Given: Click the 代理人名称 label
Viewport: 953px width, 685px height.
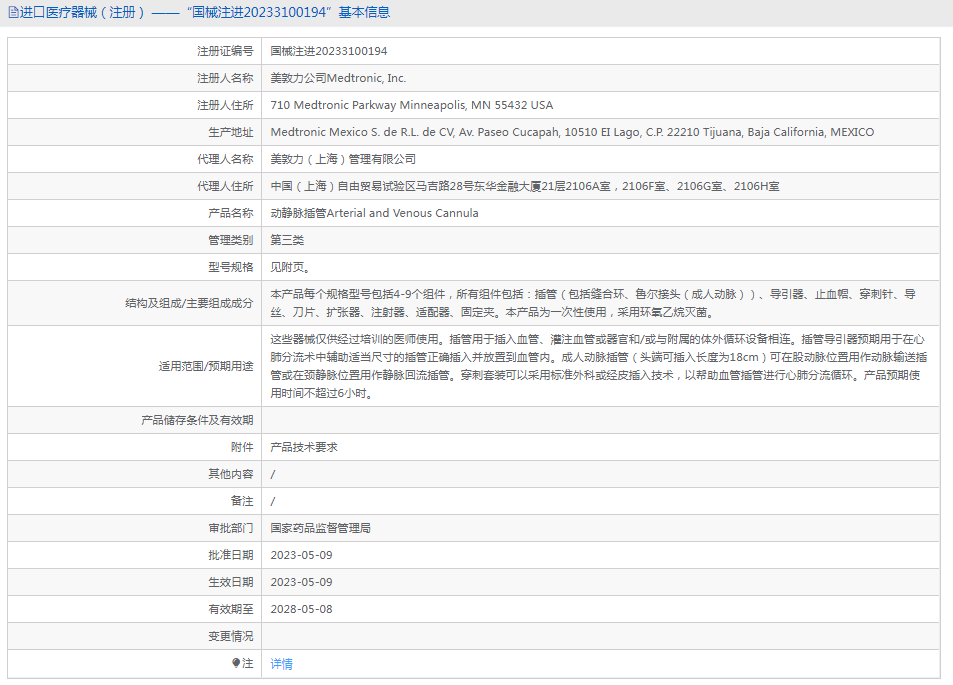Looking at the screenshot, I should click(x=225, y=159).
